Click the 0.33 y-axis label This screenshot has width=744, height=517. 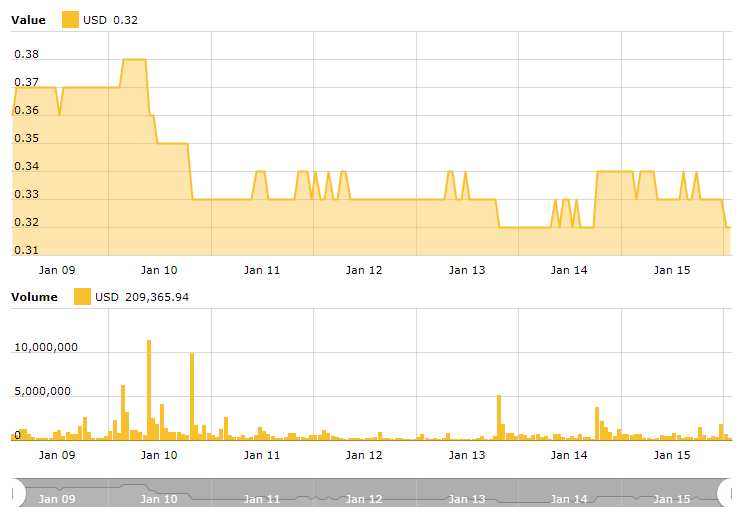27,194
